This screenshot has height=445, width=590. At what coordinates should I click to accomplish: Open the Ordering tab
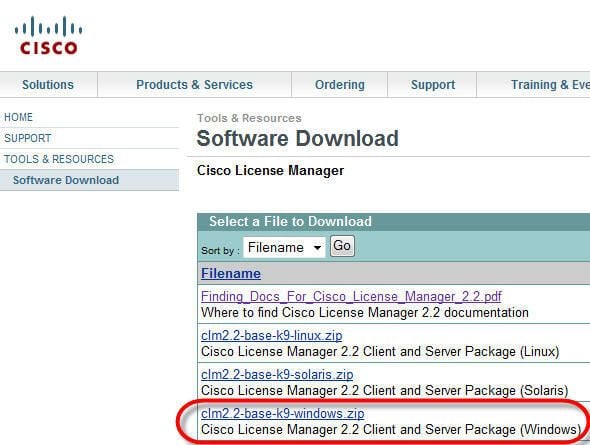tap(339, 85)
